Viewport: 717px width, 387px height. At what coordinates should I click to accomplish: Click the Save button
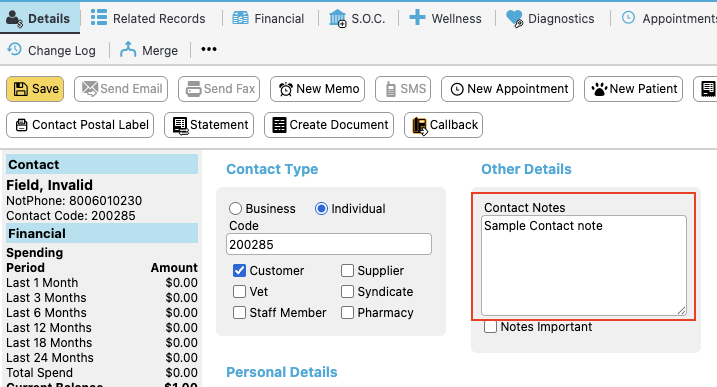coord(35,89)
